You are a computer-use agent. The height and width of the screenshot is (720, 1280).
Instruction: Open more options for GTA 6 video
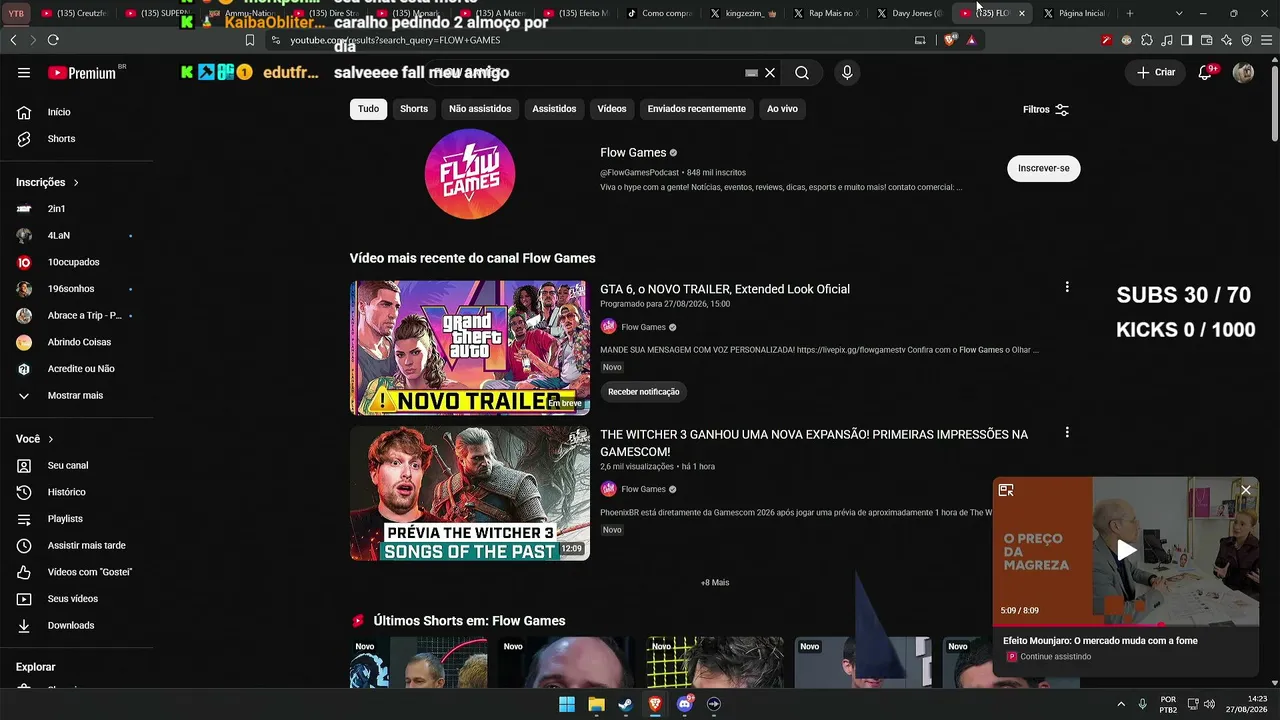tap(1067, 287)
